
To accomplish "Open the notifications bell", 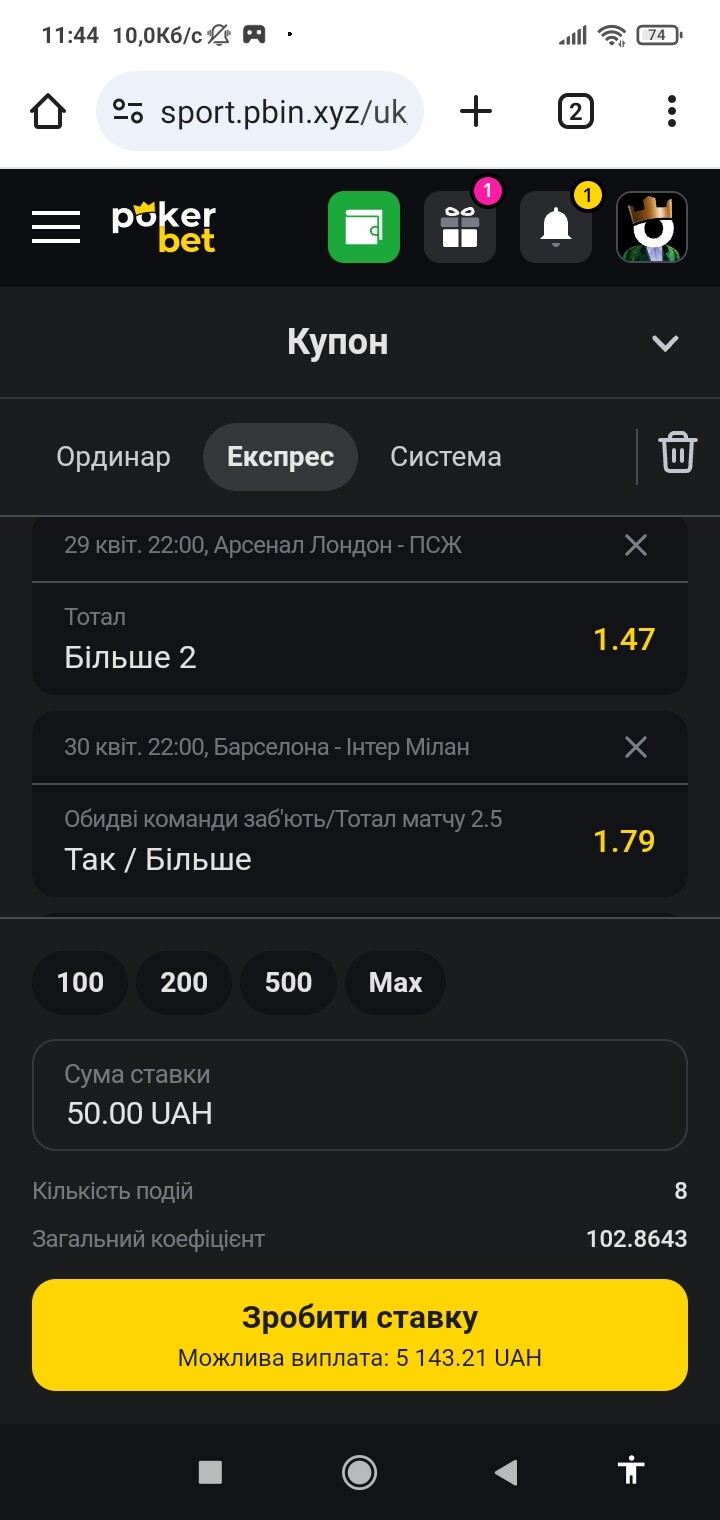I will point(556,227).
